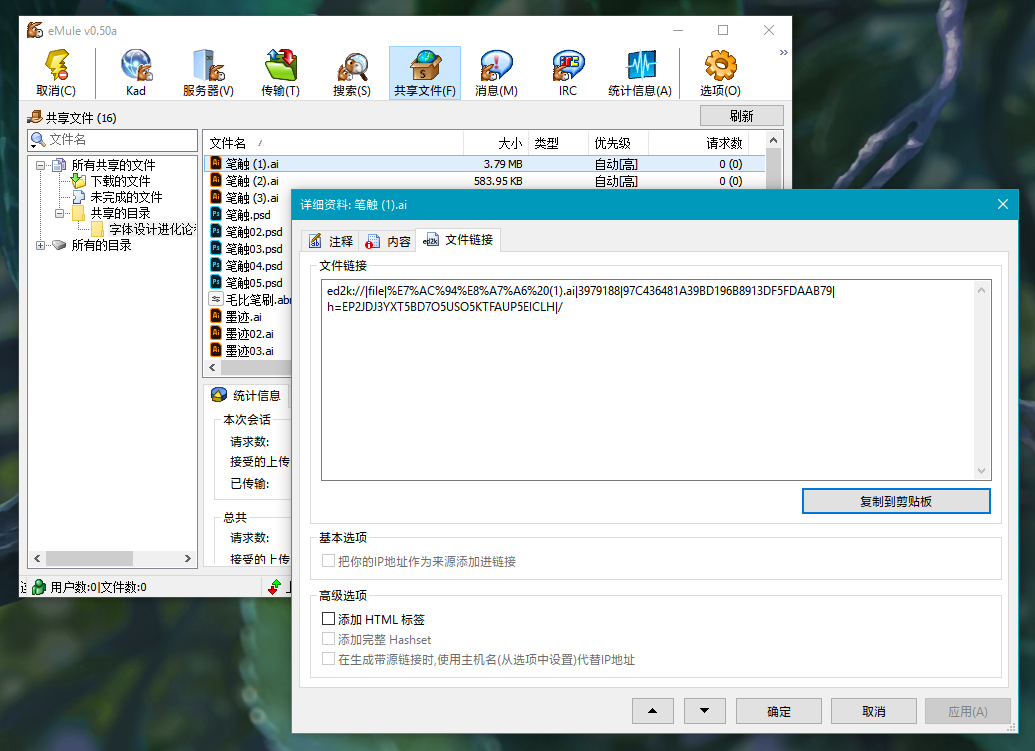Expand the 所有的目录 tree node
1035x751 pixels.
click(x=41, y=245)
